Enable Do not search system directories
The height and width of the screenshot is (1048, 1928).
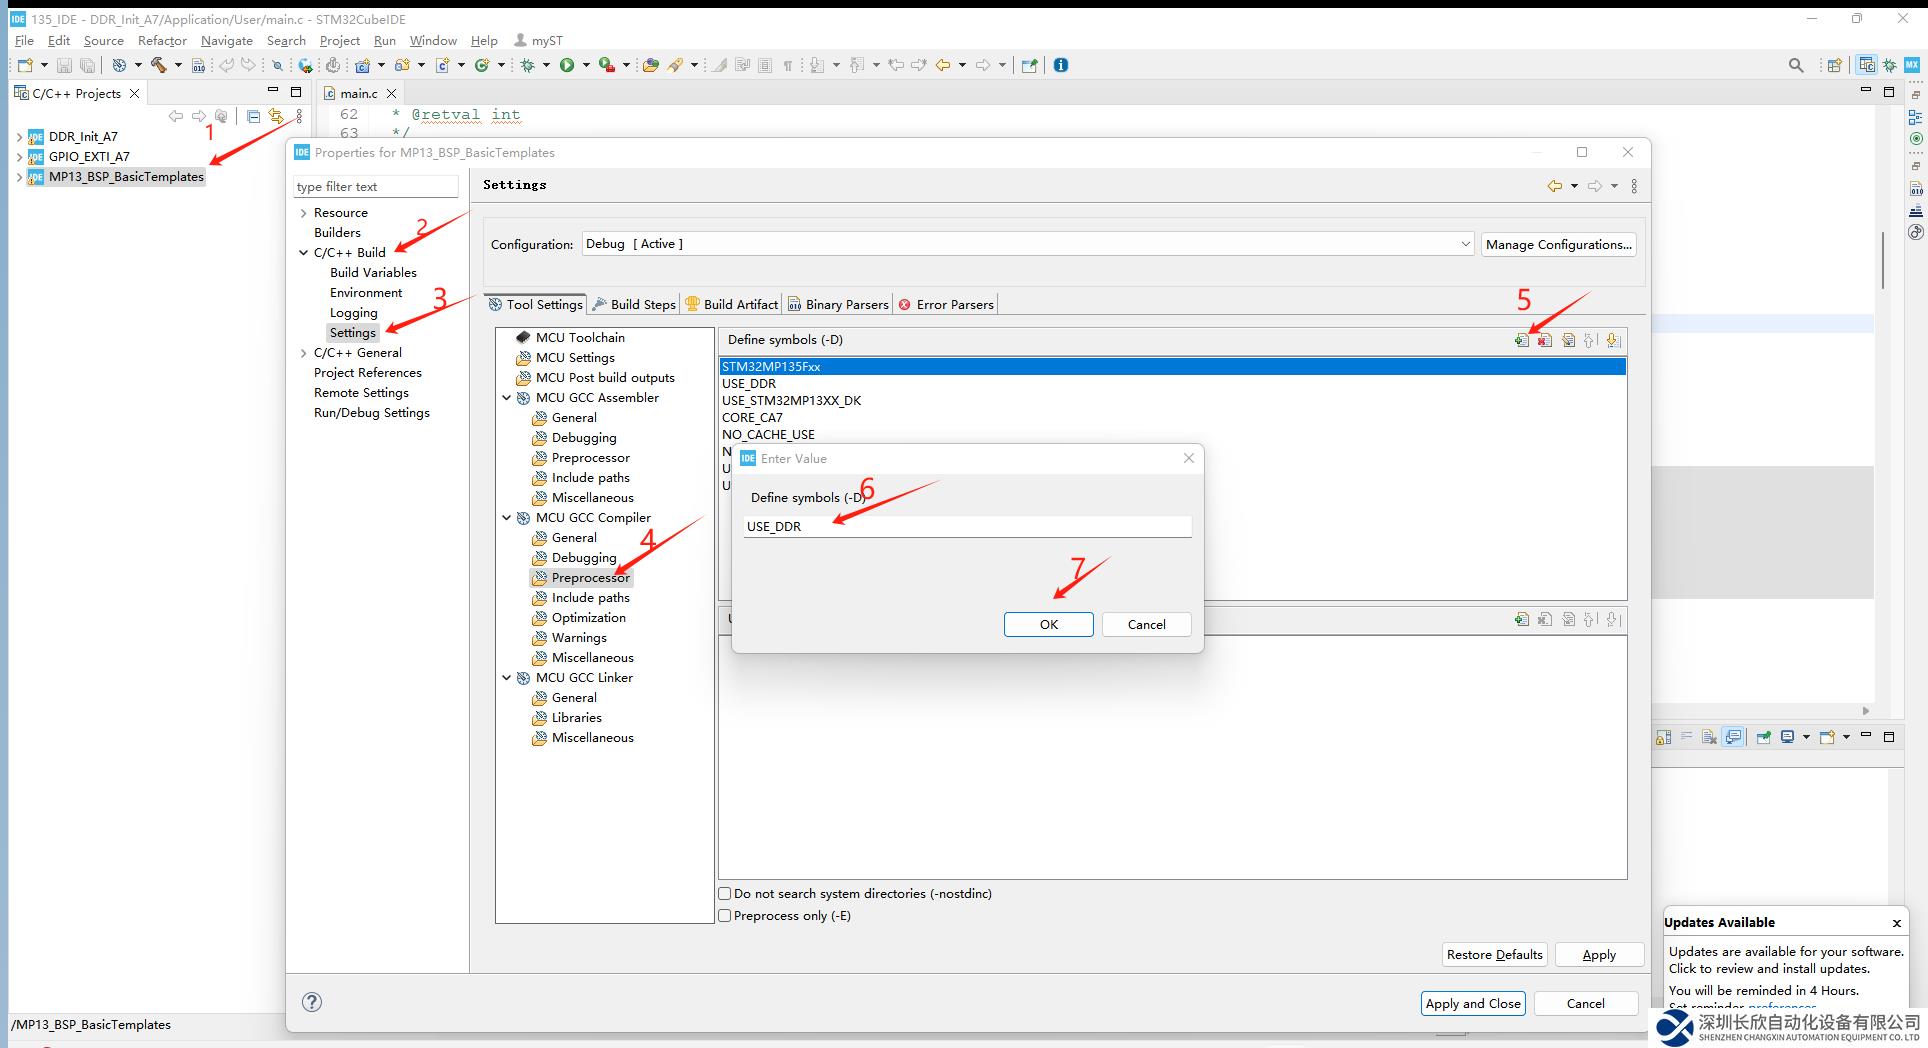725,894
